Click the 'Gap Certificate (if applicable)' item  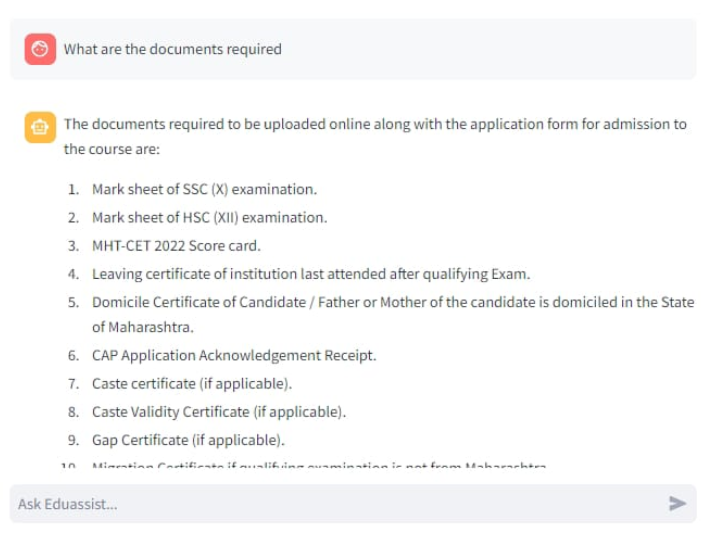click(x=188, y=440)
